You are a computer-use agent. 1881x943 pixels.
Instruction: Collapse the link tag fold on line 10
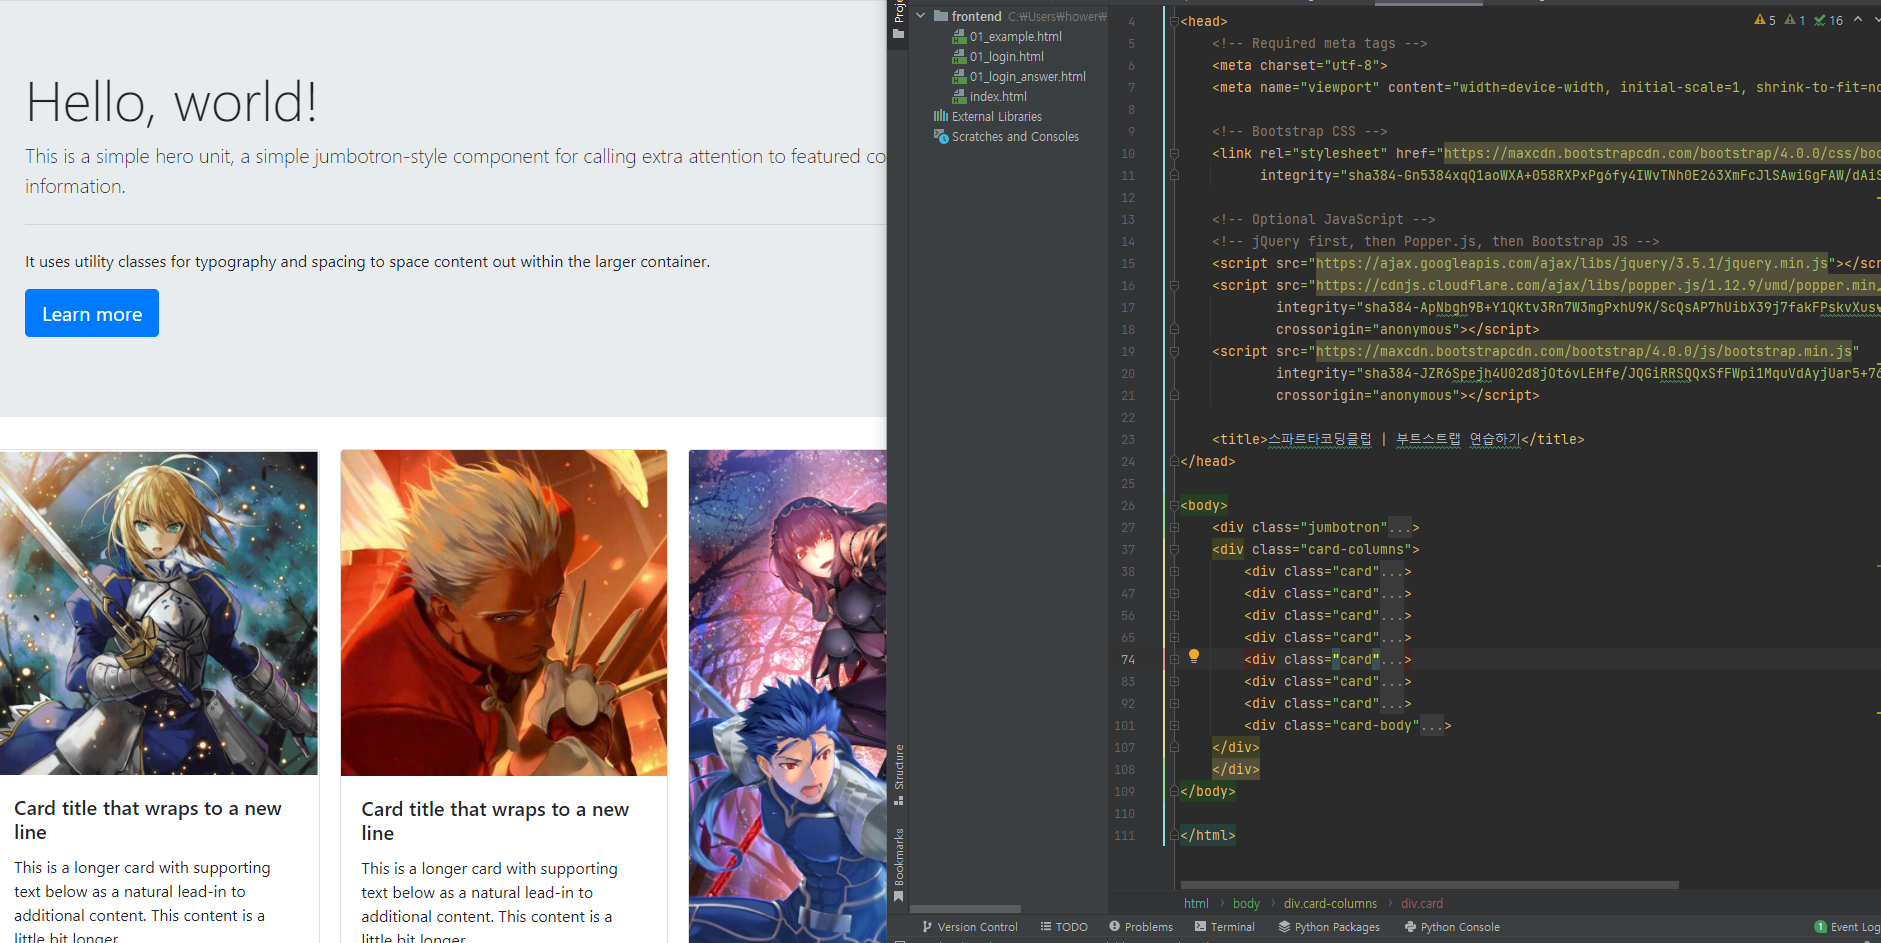tap(1174, 153)
